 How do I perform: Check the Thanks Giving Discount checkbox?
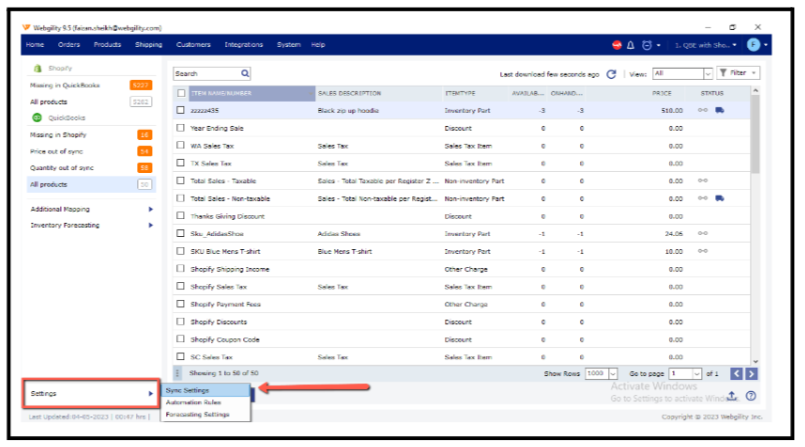(x=180, y=216)
